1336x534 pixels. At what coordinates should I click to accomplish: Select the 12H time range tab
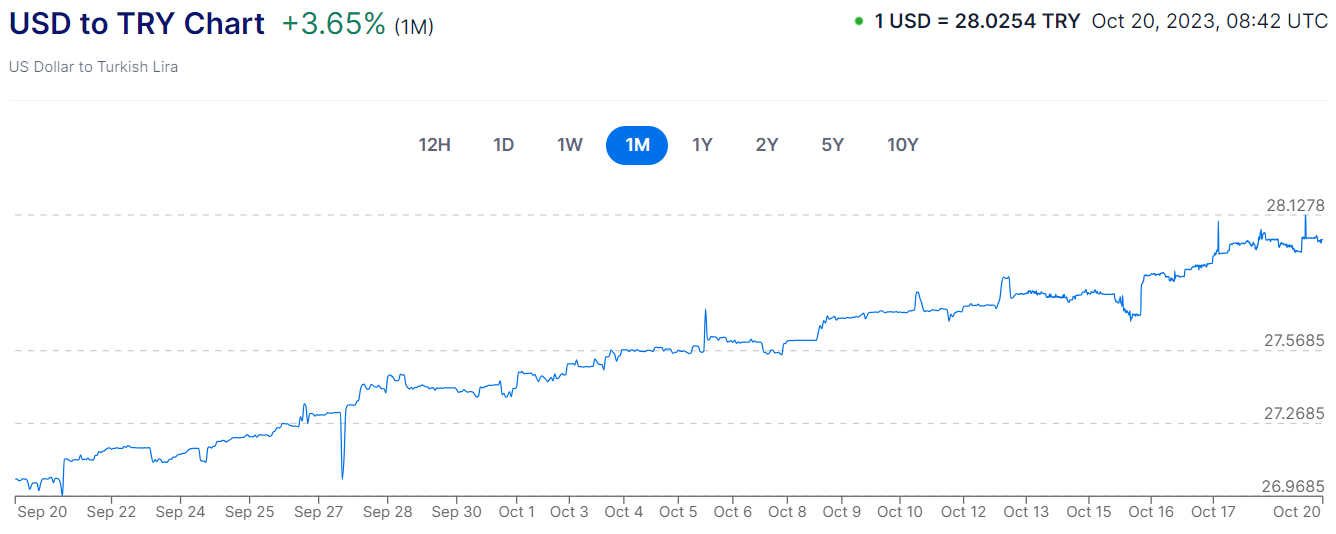(434, 145)
